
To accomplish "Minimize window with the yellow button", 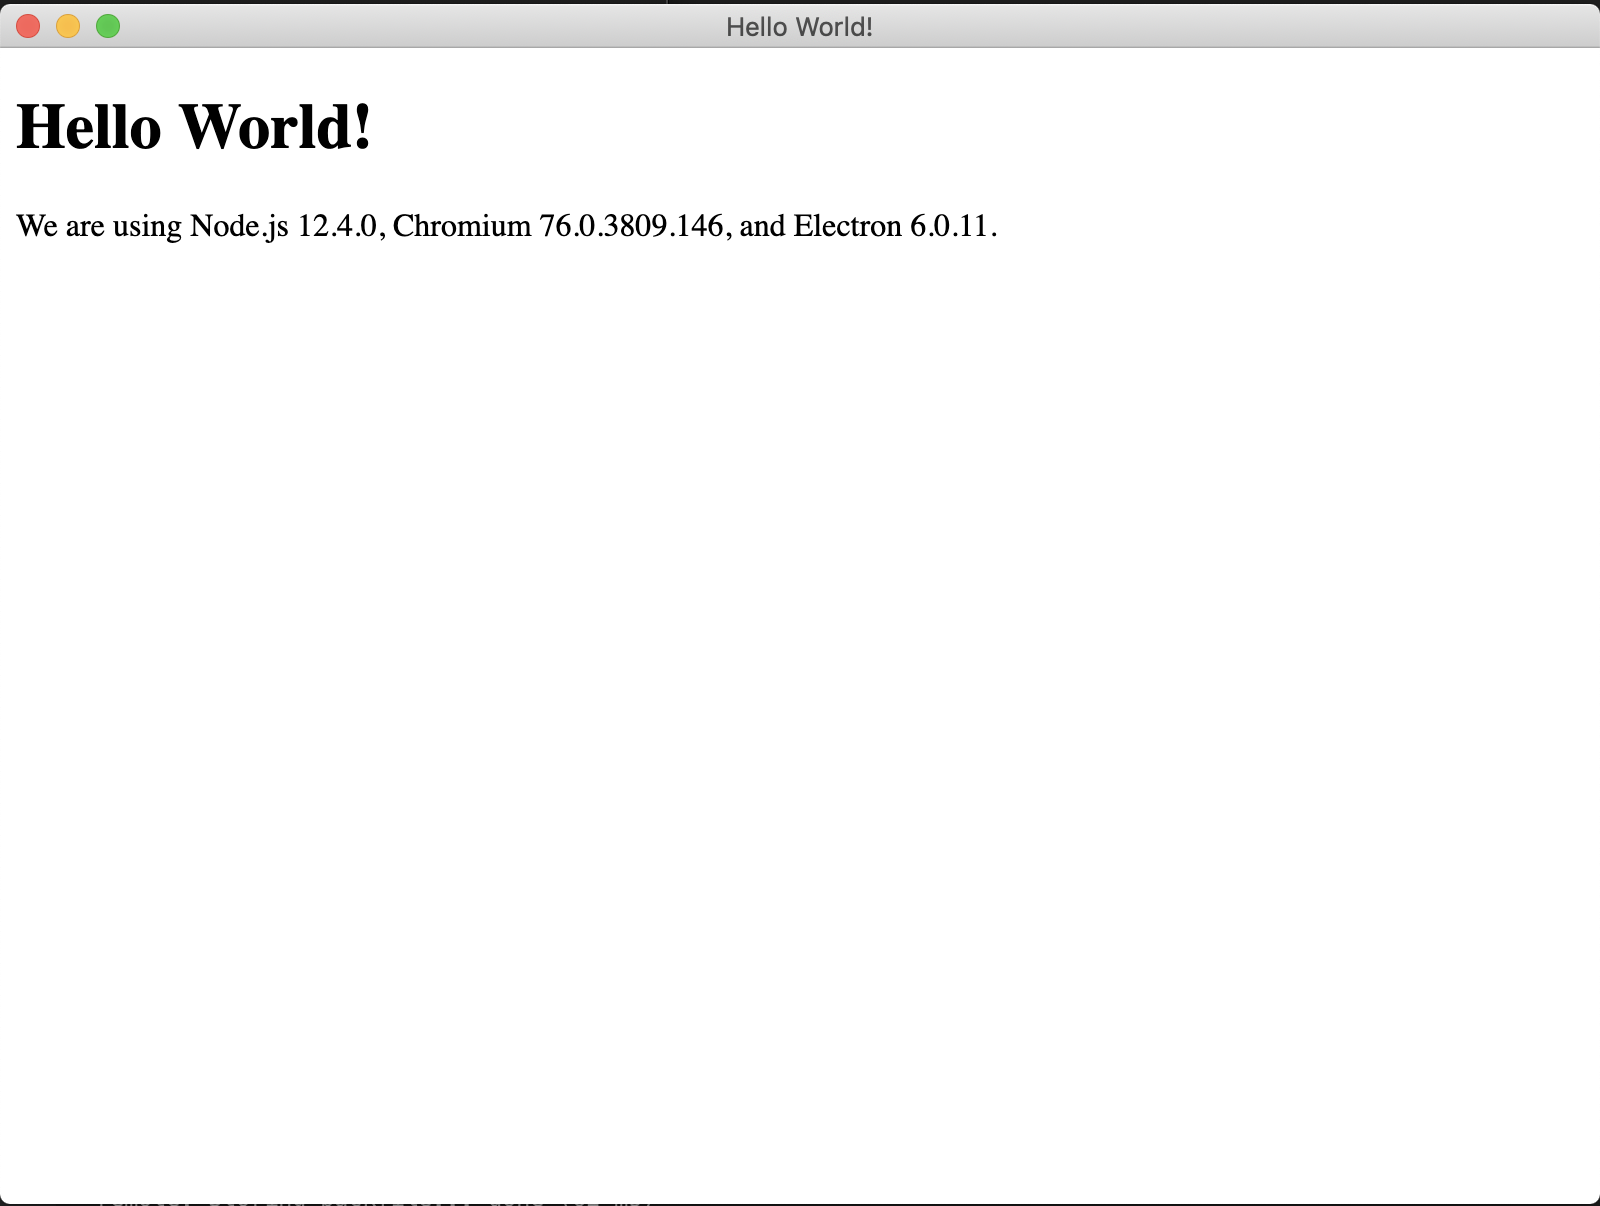I will tap(68, 26).
